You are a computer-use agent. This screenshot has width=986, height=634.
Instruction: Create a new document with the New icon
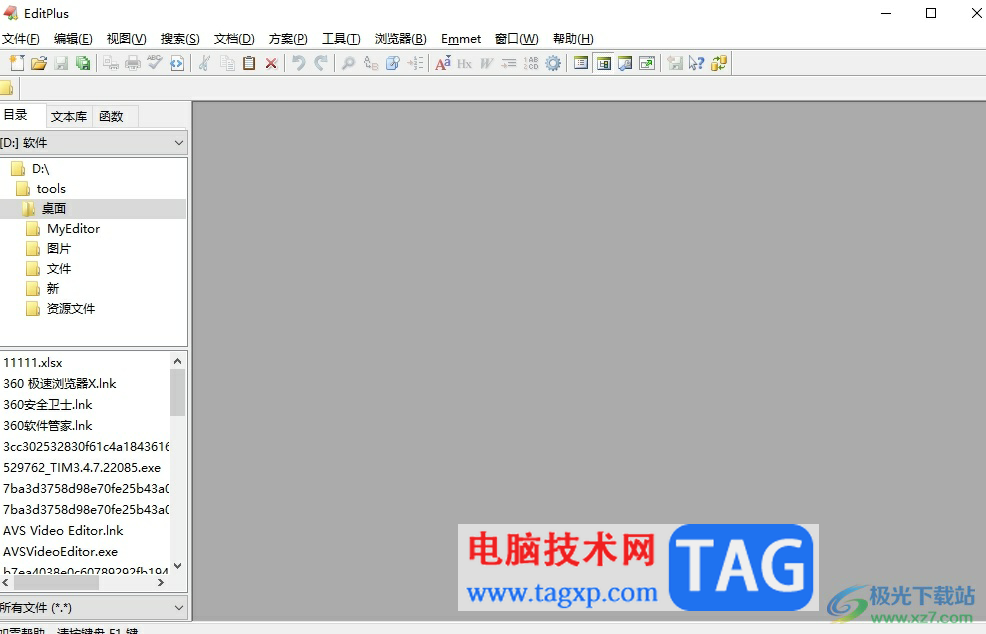click(17, 63)
